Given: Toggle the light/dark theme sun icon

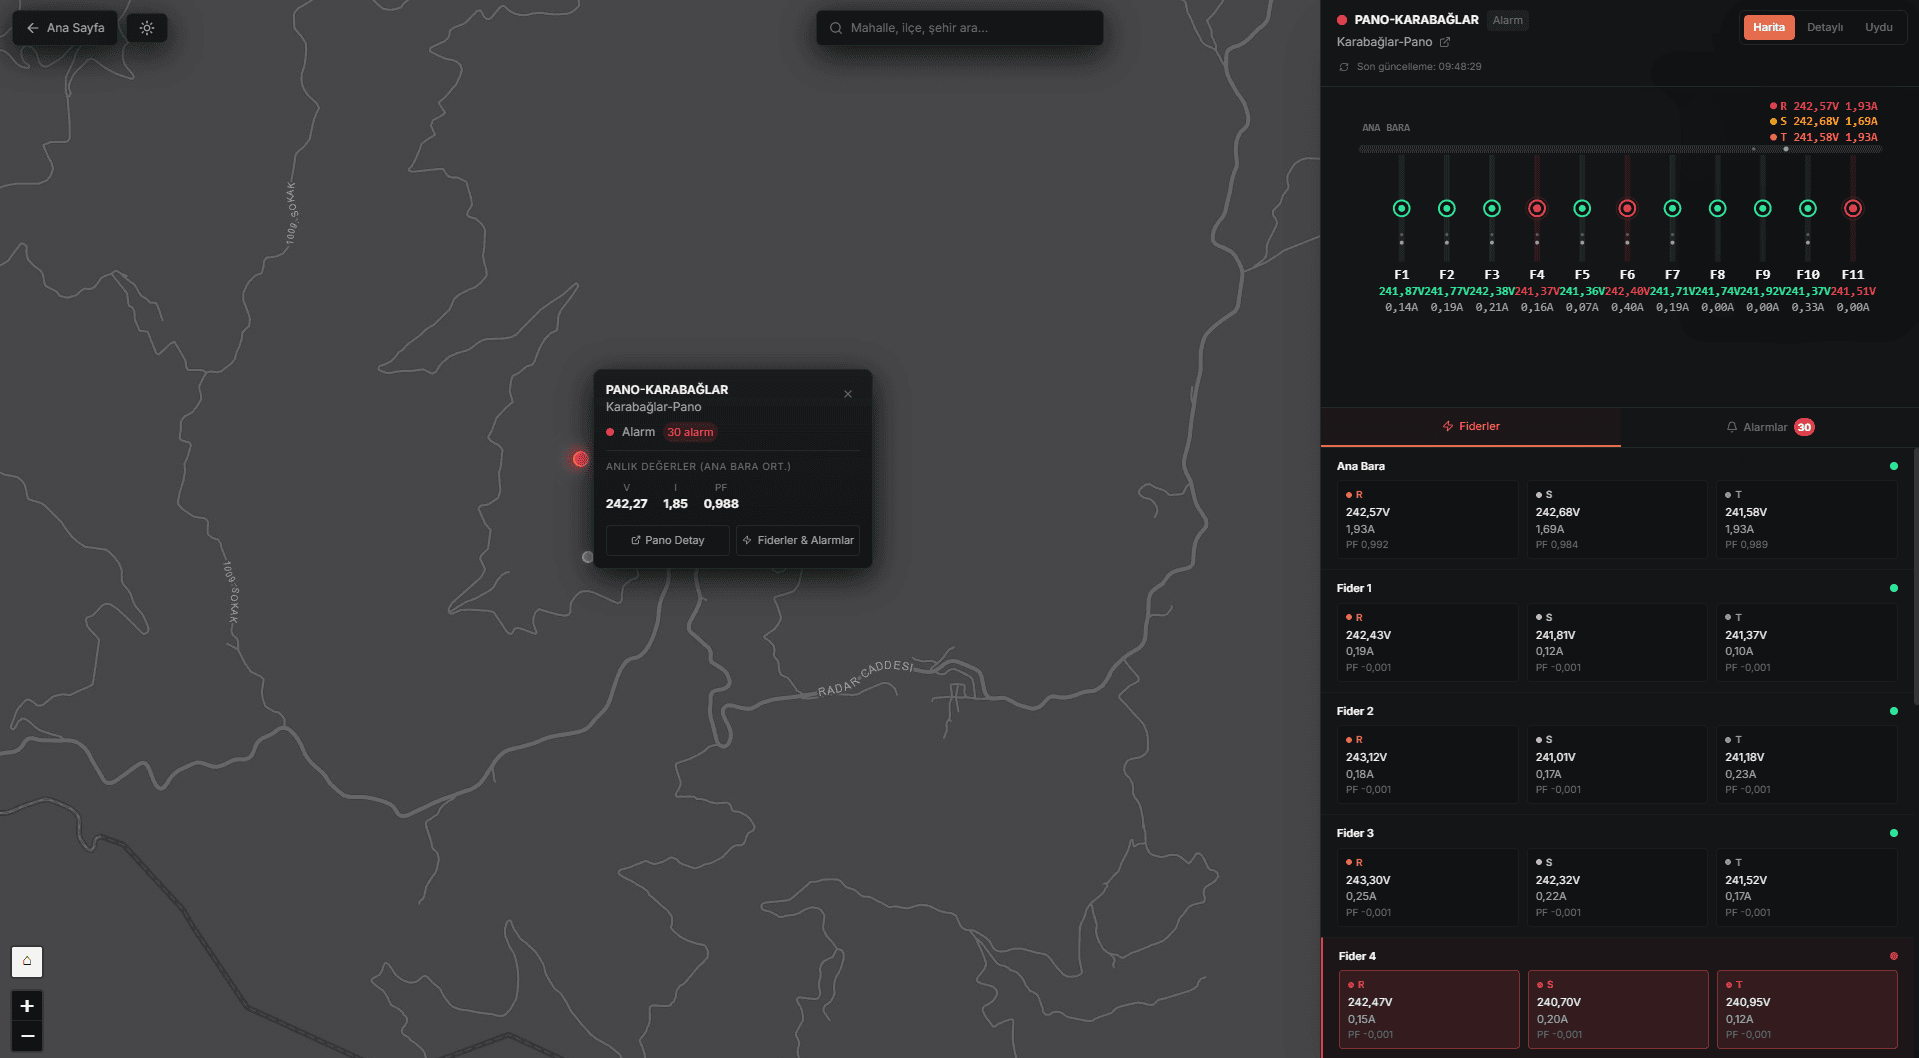Looking at the screenshot, I should [x=147, y=28].
